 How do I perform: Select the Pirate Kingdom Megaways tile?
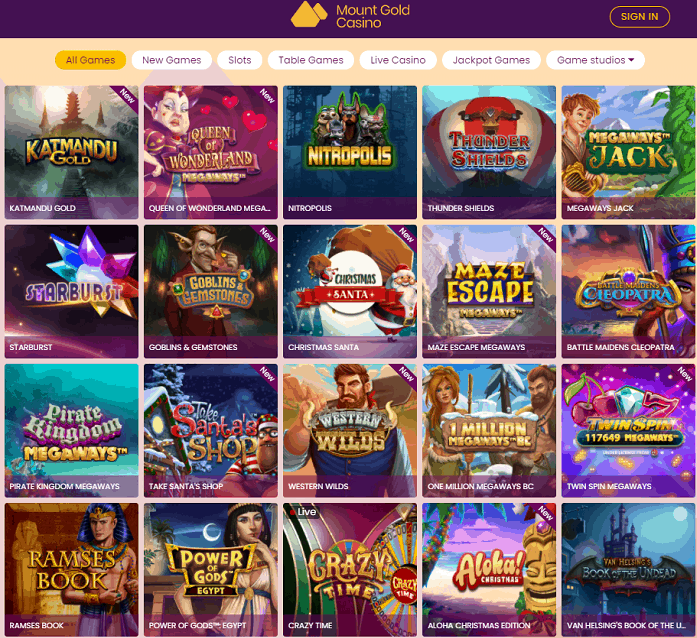72,430
